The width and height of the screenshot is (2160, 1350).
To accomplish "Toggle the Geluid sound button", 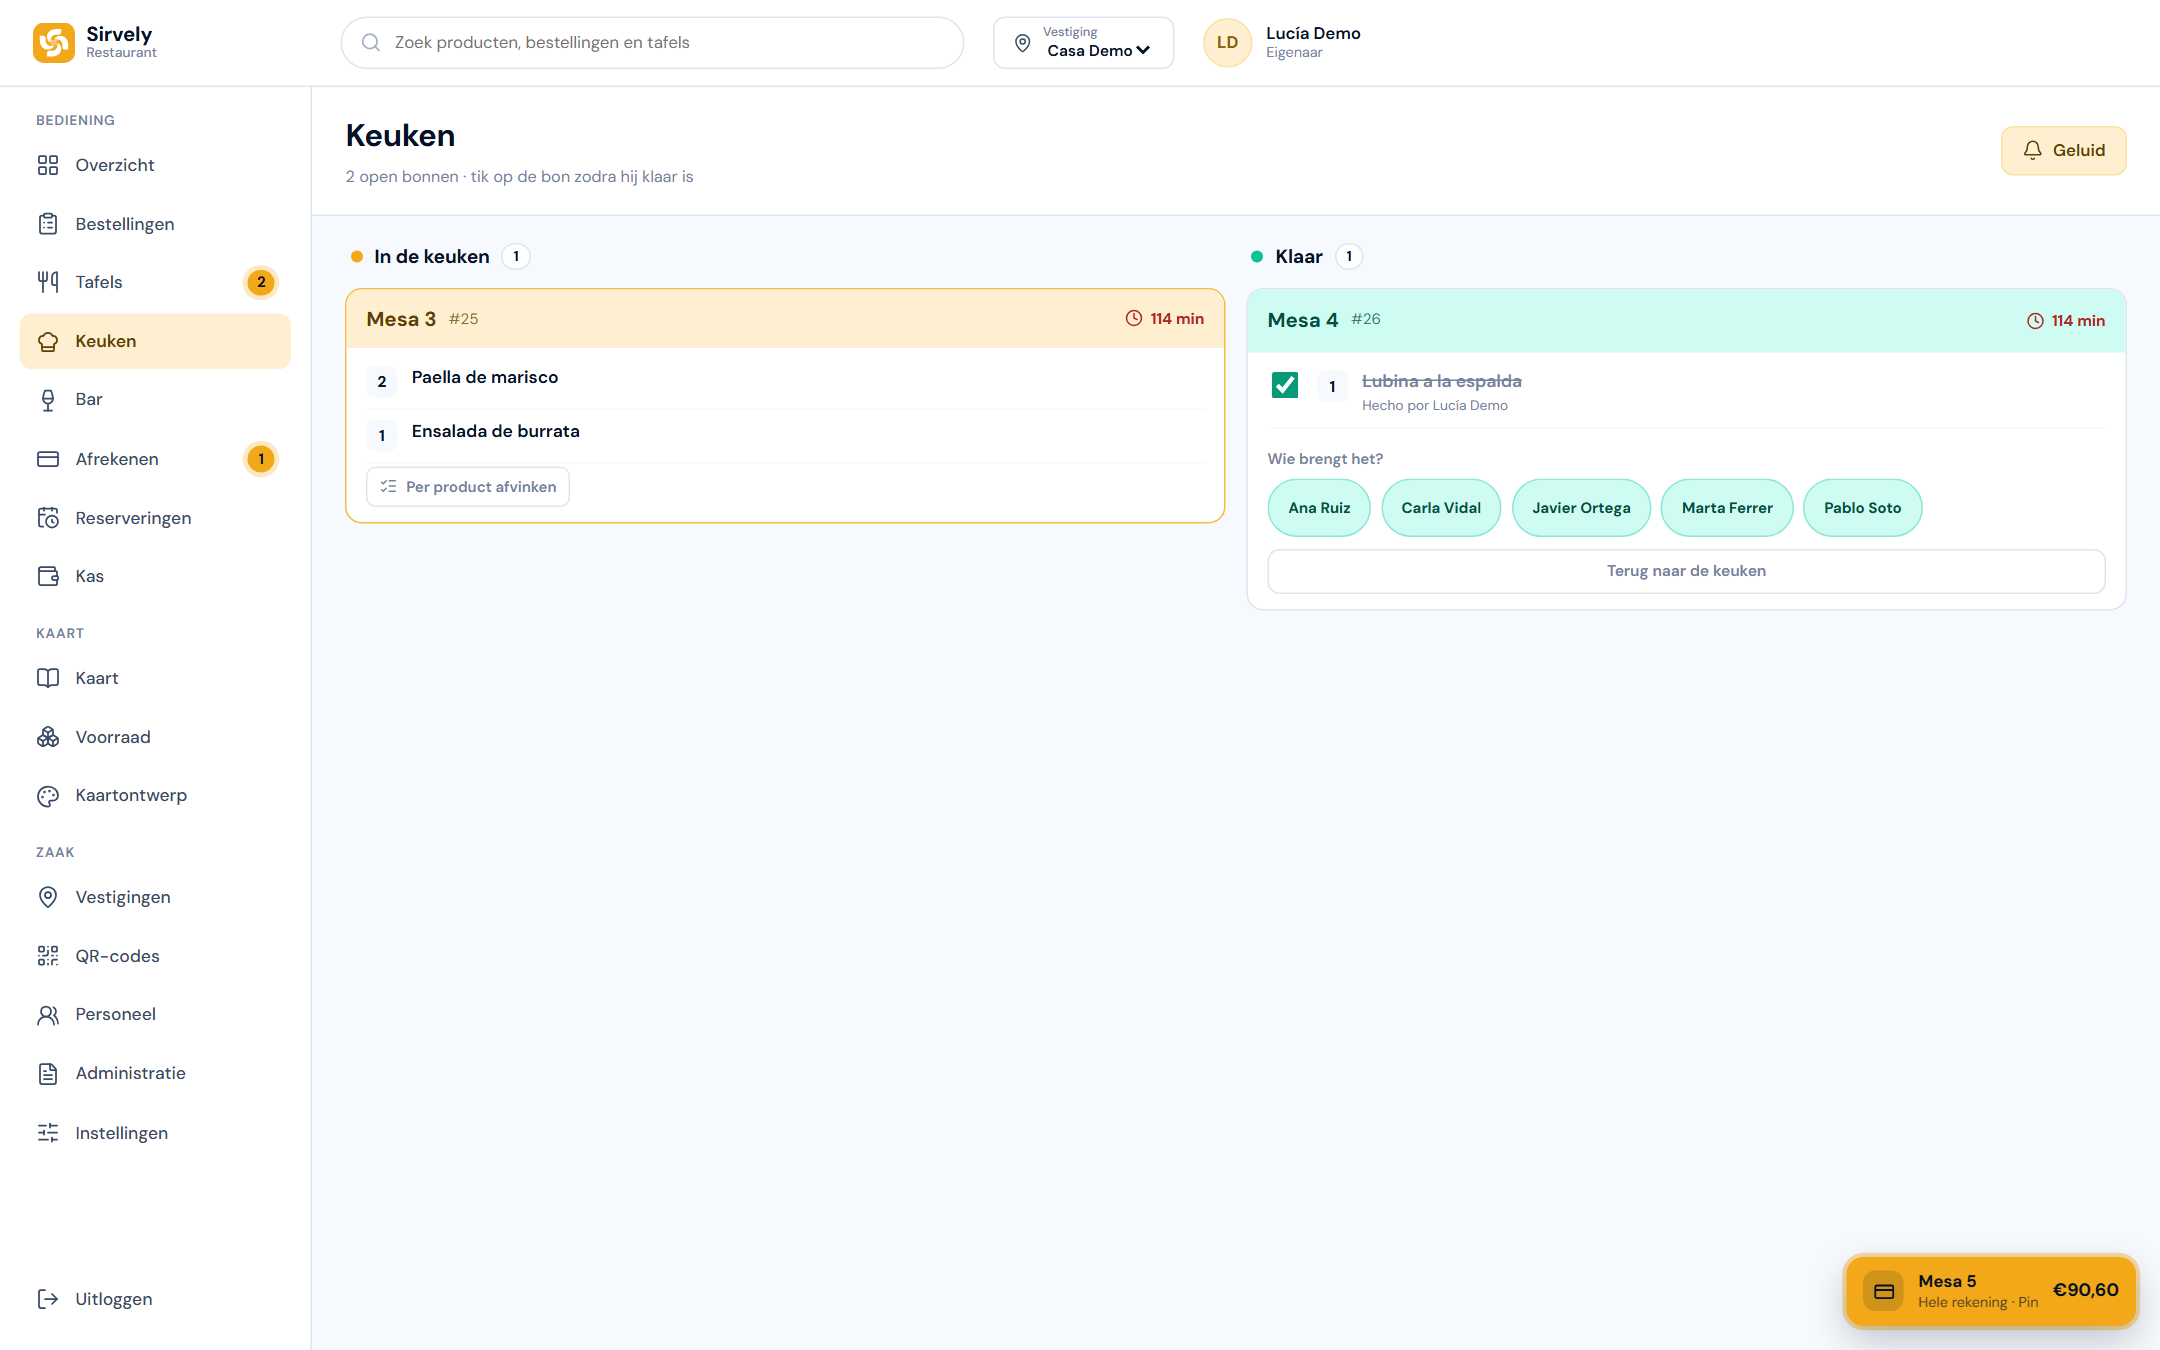I will pos(2063,151).
